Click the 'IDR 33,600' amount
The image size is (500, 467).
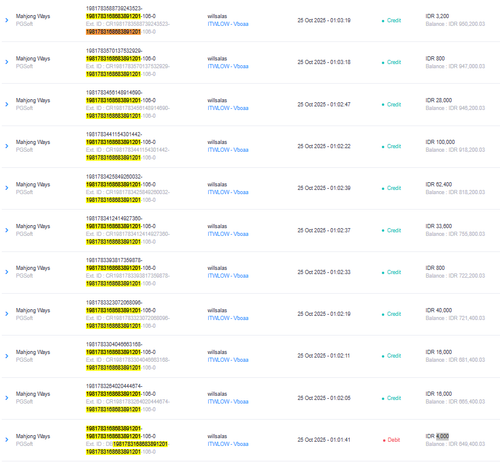439,226
